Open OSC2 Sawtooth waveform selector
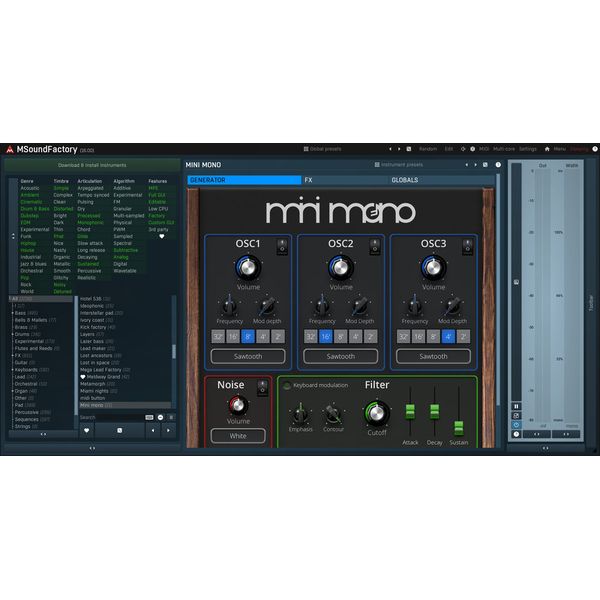Screen dimensions: 600x600 [x=341, y=356]
